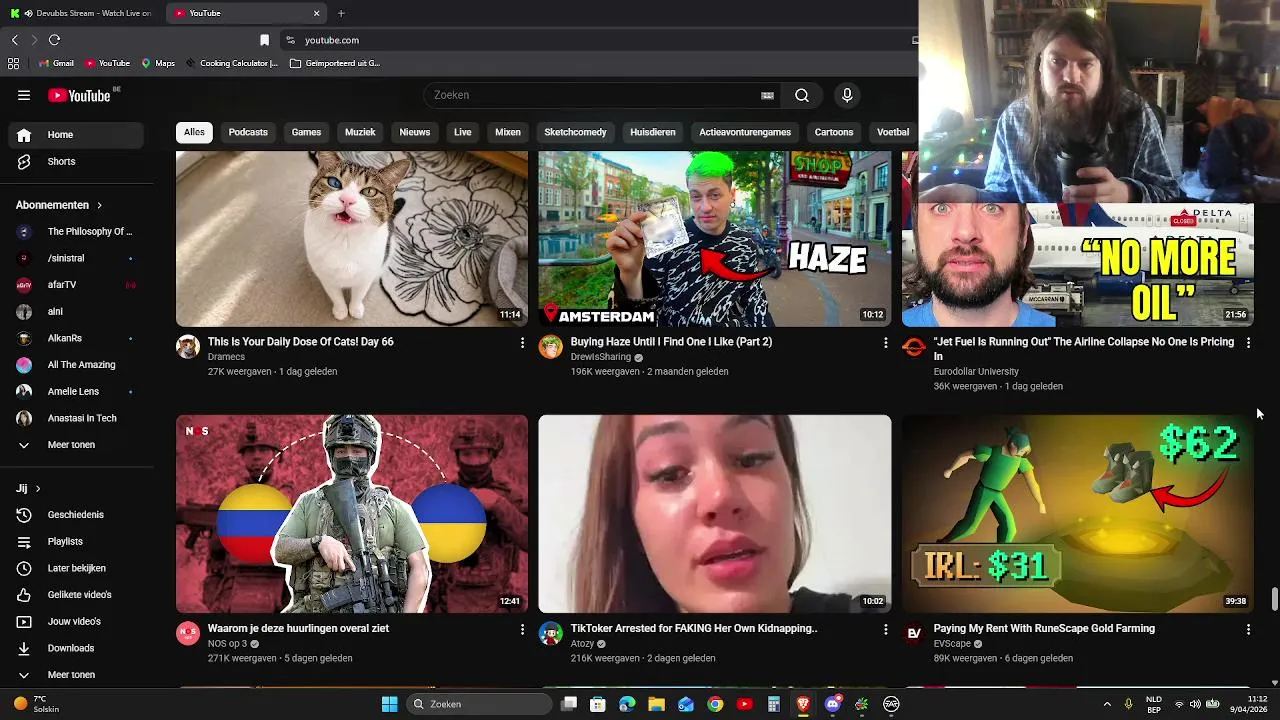Click the Windows Start button
This screenshot has height=720, width=1280.
[x=390, y=704]
